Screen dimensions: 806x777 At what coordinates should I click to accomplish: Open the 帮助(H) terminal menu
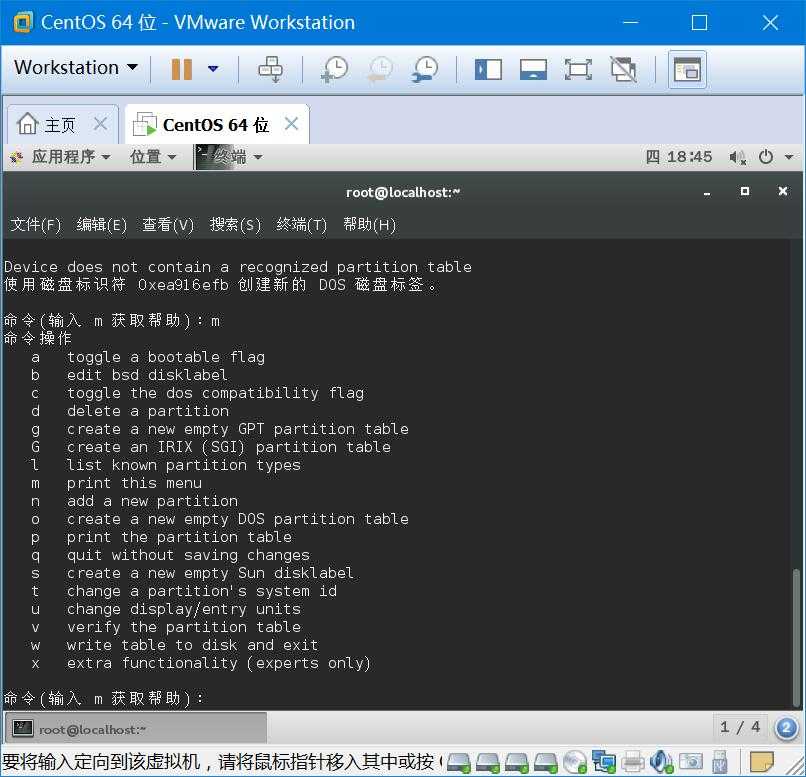point(370,225)
